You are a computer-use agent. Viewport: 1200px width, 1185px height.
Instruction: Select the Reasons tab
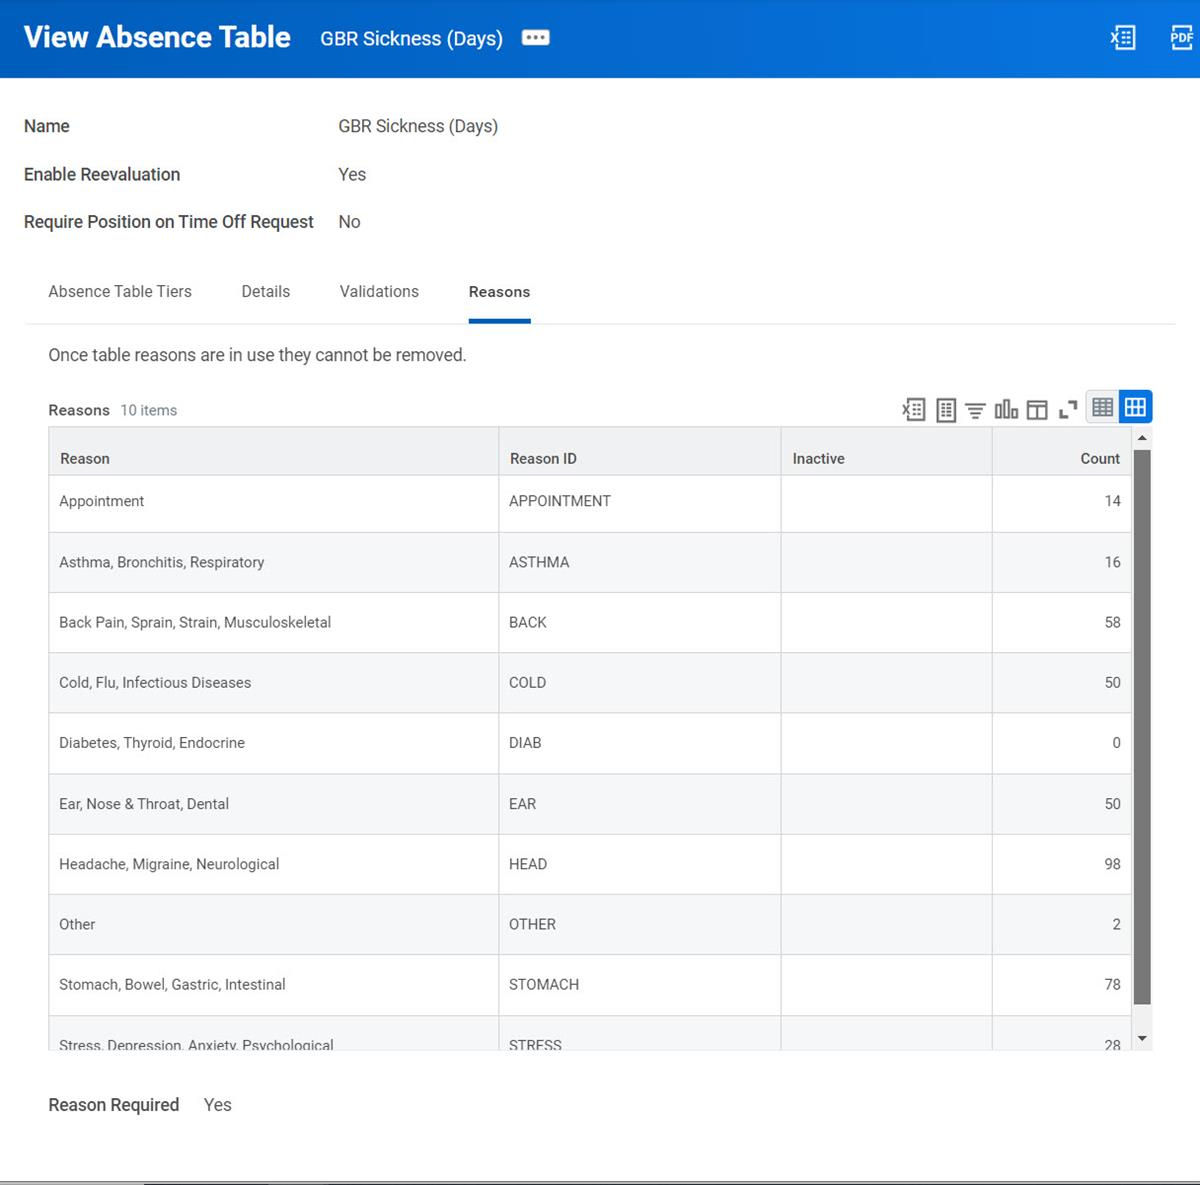499,292
